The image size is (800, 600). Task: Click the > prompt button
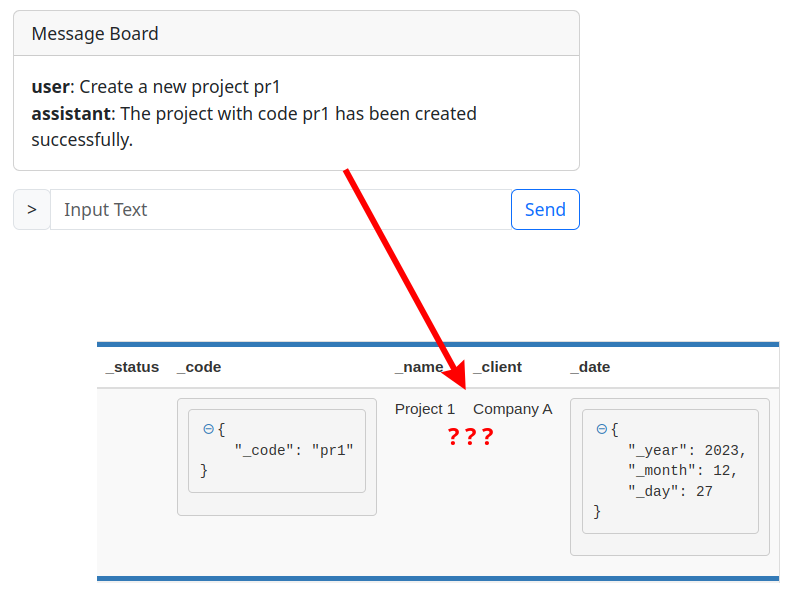pos(32,210)
